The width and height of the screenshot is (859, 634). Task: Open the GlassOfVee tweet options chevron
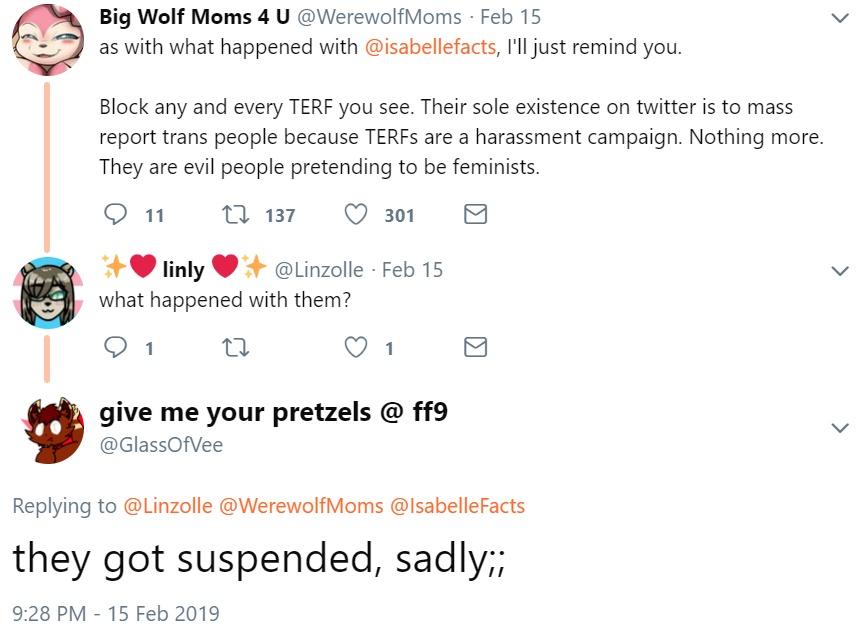[838, 428]
